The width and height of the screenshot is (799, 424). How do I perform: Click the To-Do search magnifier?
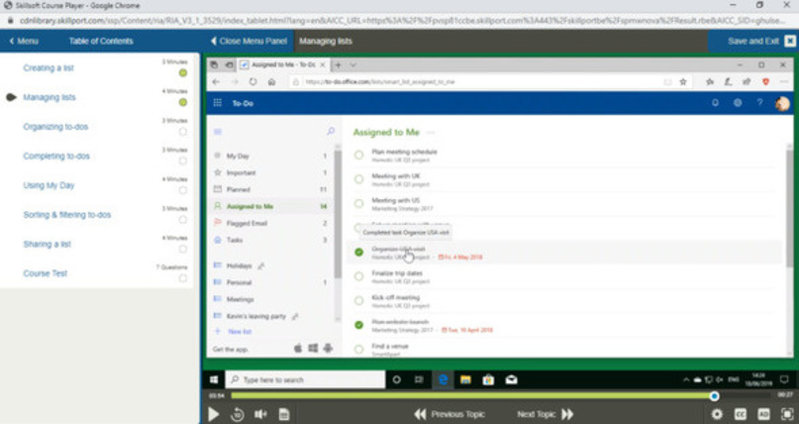330,131
